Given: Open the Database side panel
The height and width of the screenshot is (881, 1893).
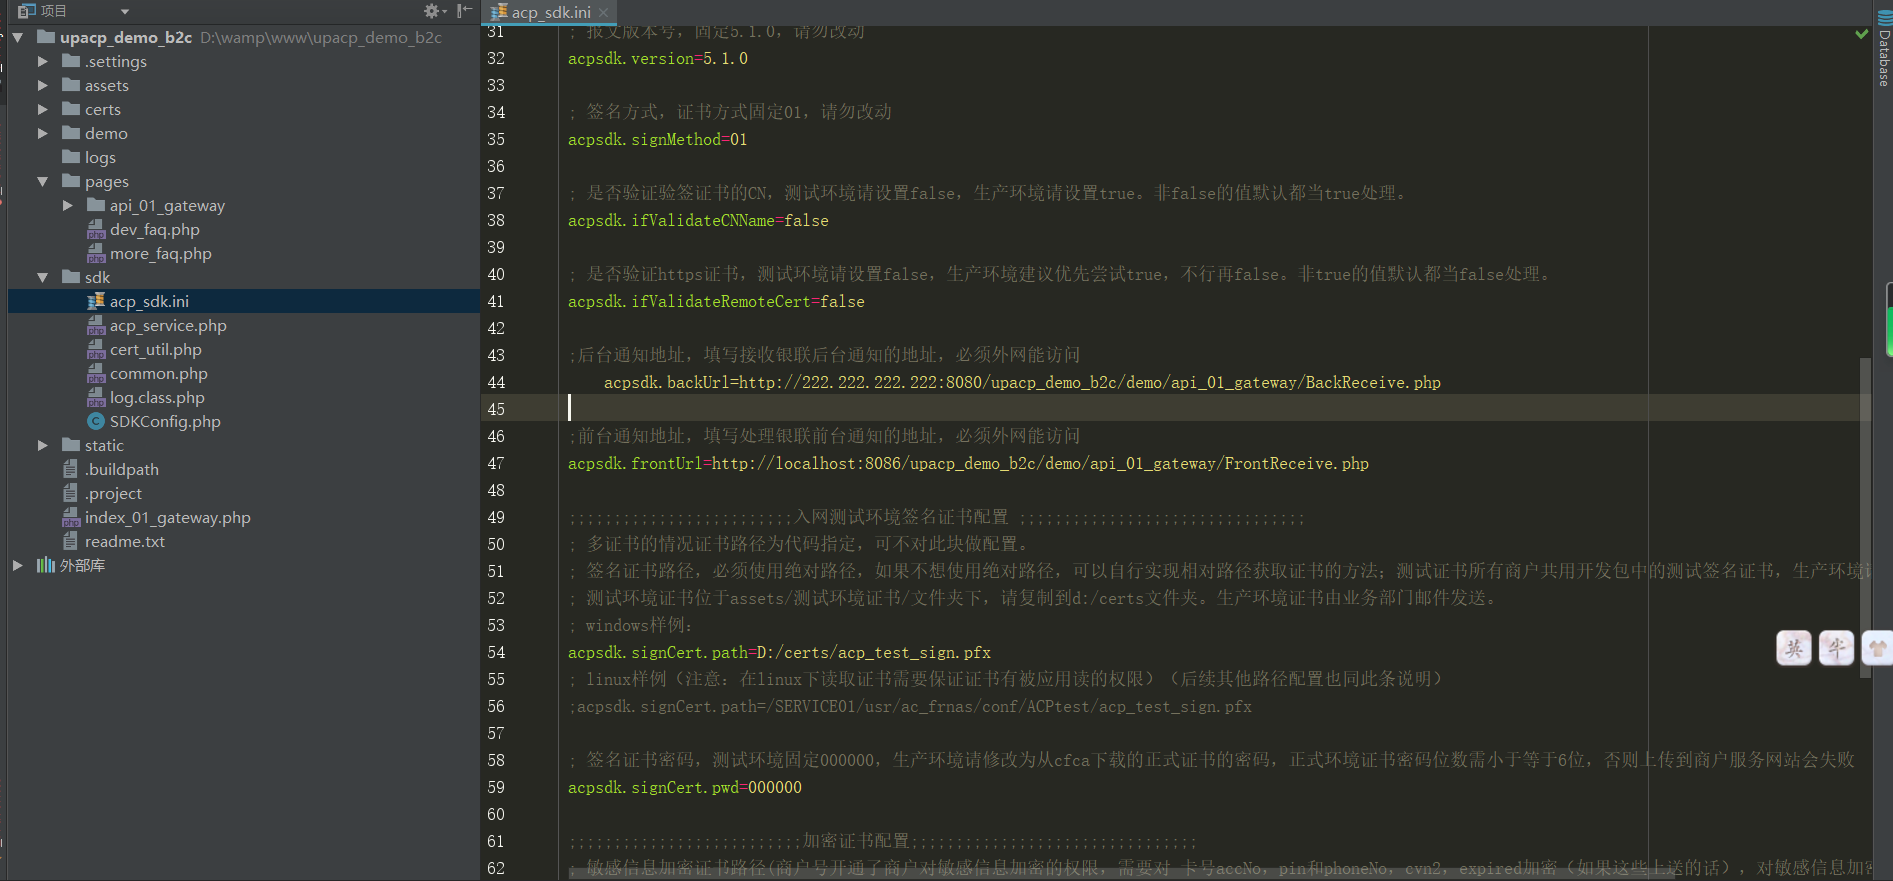Looking at the screenshot, I should pyautogui.click(x=1883, y=48).
